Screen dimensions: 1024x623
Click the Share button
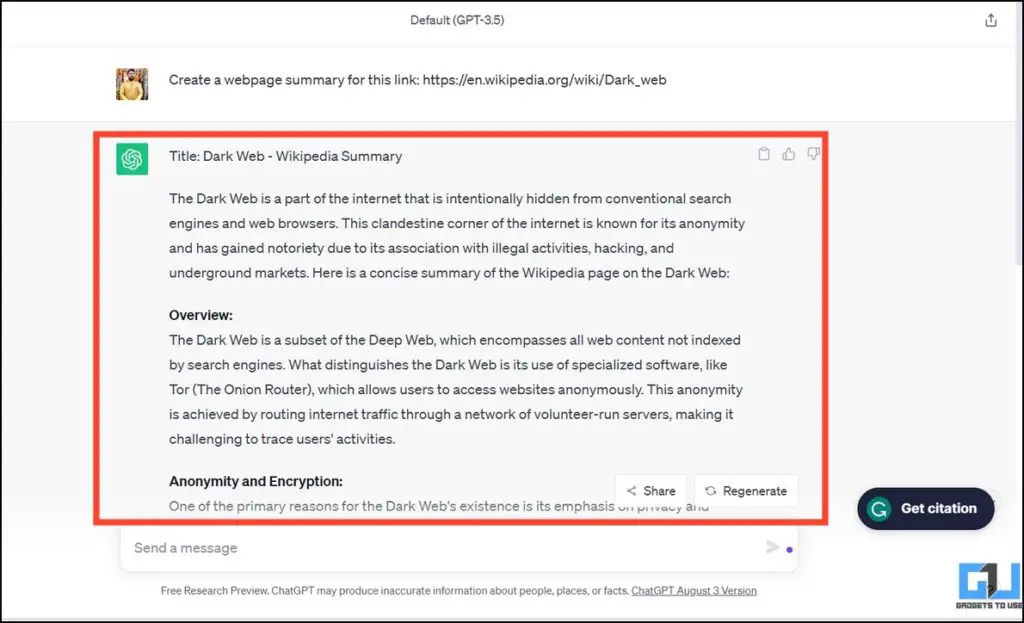pyautogui.click(x=651, y=491)
